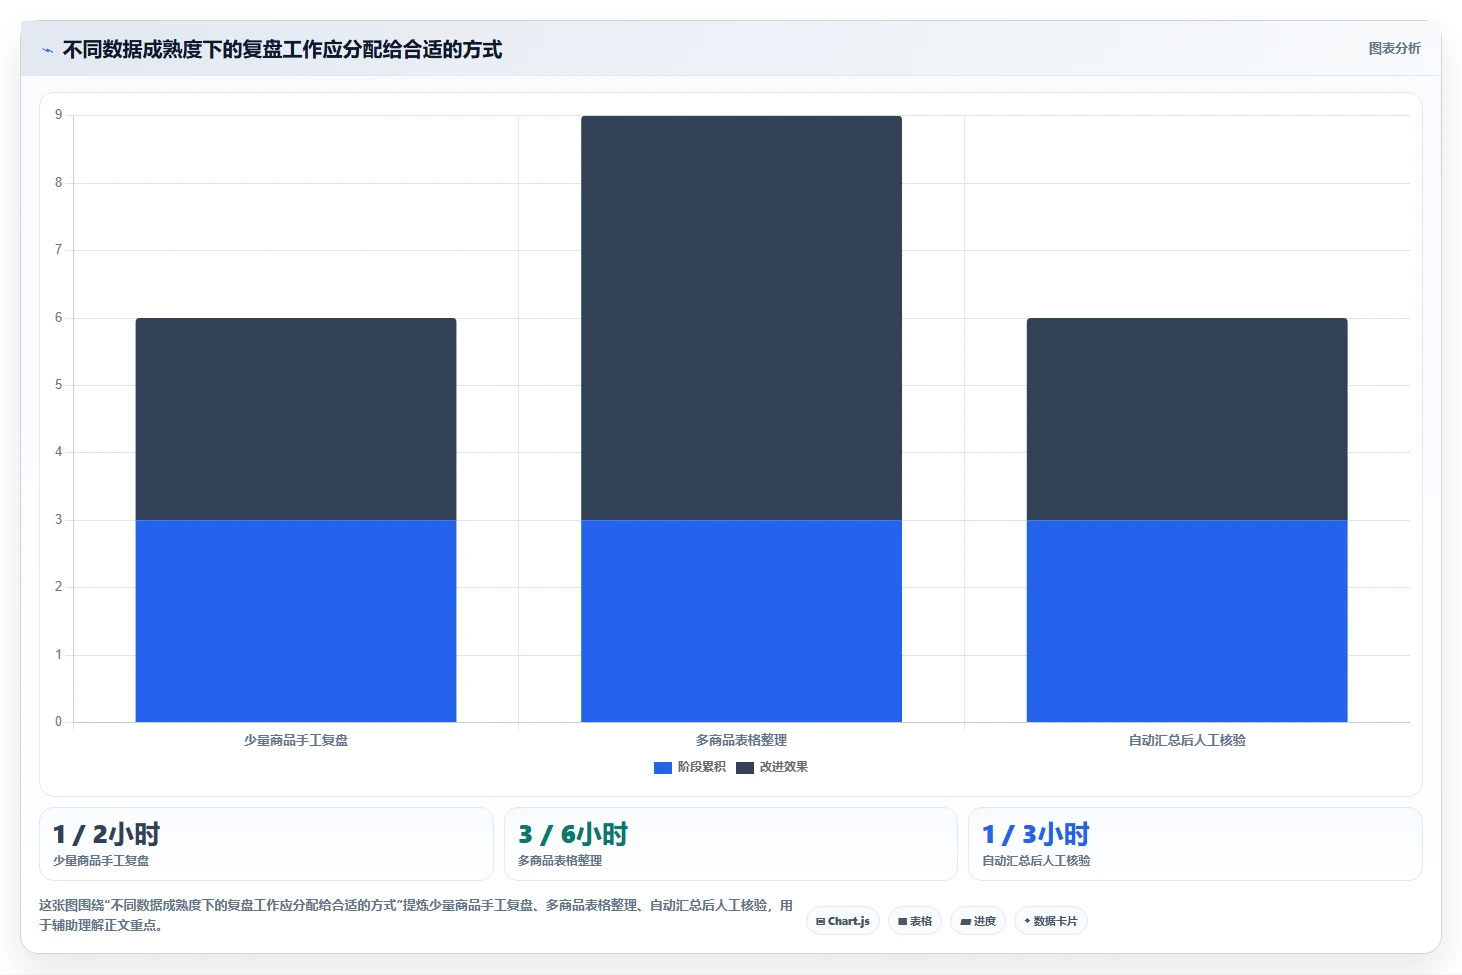1462x975 pixels.
Task: Open the 3 / 6小时 data card
Action: 731,844
